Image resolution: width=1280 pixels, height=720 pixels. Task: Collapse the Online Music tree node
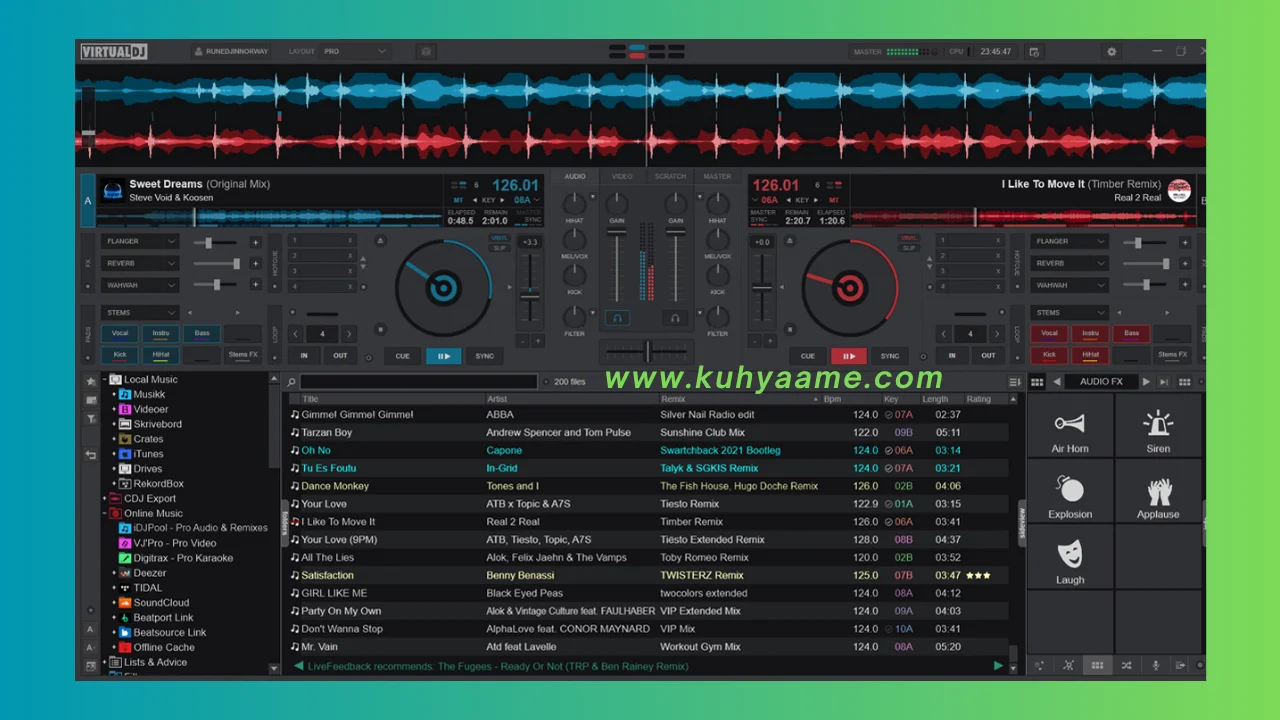point(104,513)
